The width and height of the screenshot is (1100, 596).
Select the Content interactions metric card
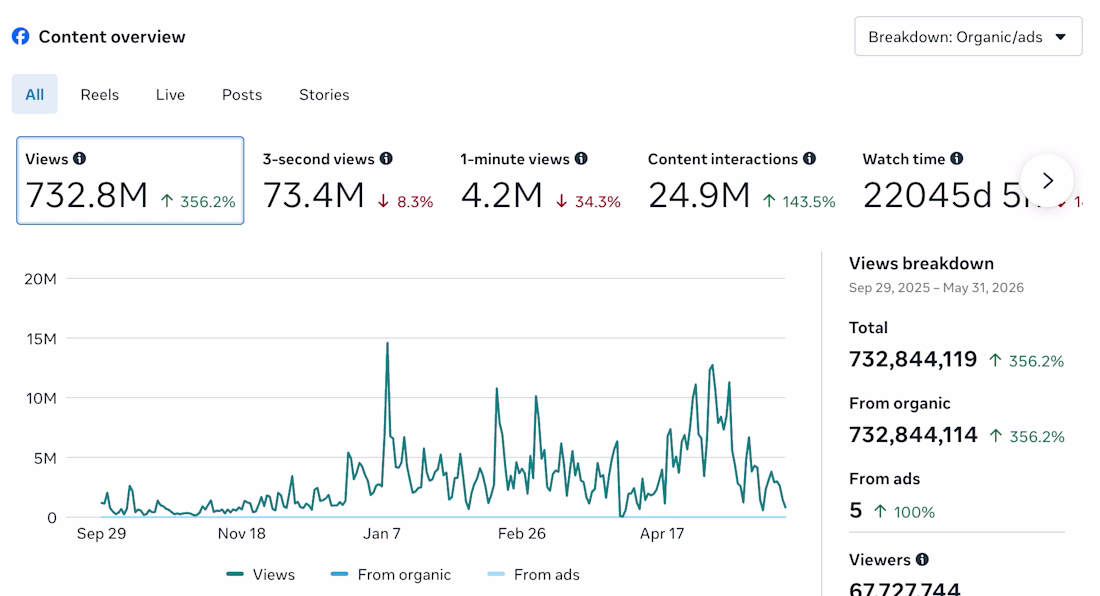coord(742,181)
